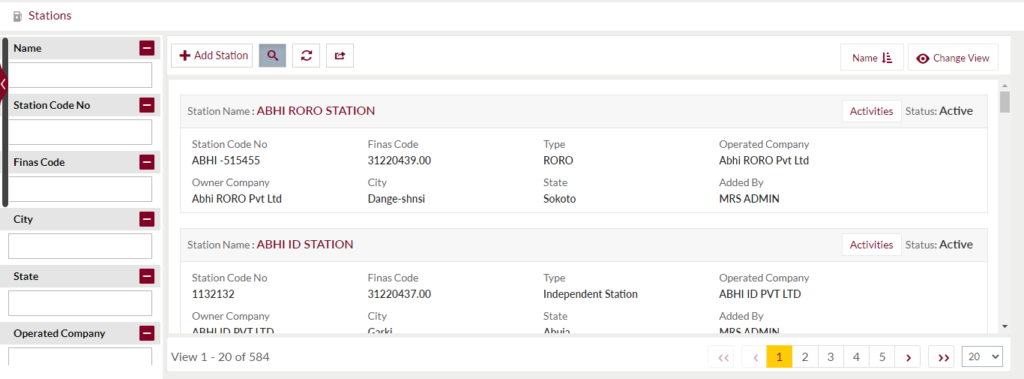
Task: Click the export share icon button
Action: click(340, 56)
